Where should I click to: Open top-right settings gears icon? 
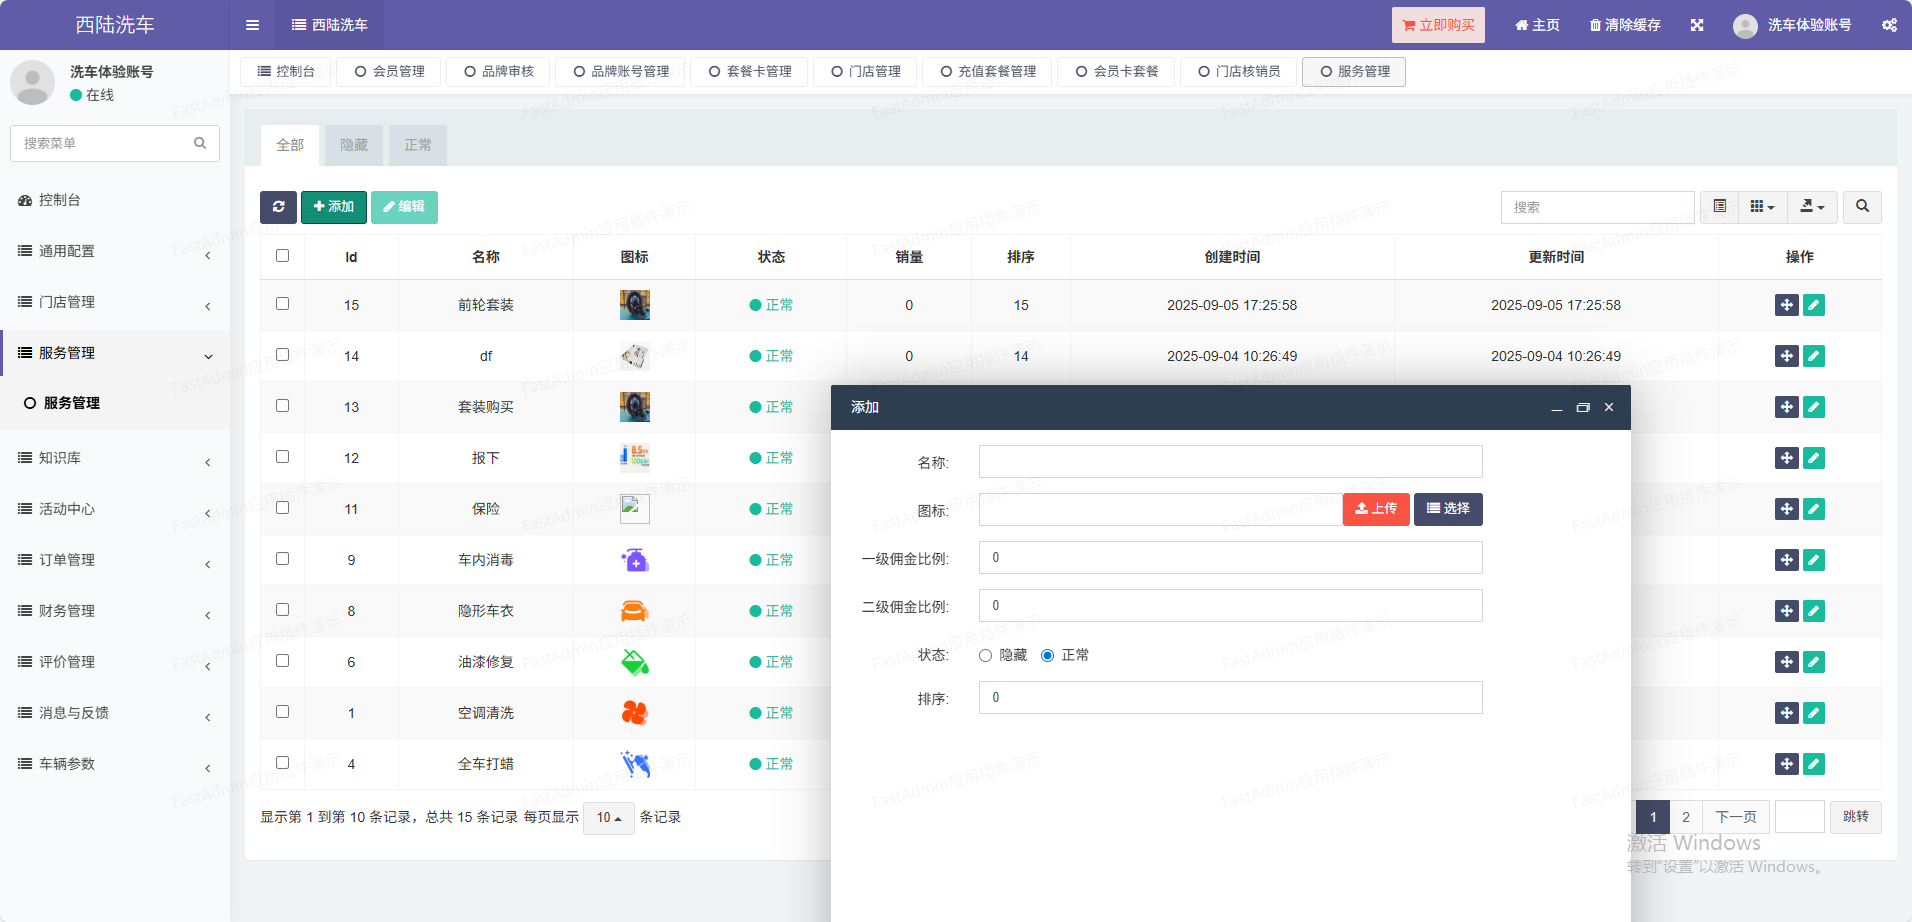(x=1889, y=25)
